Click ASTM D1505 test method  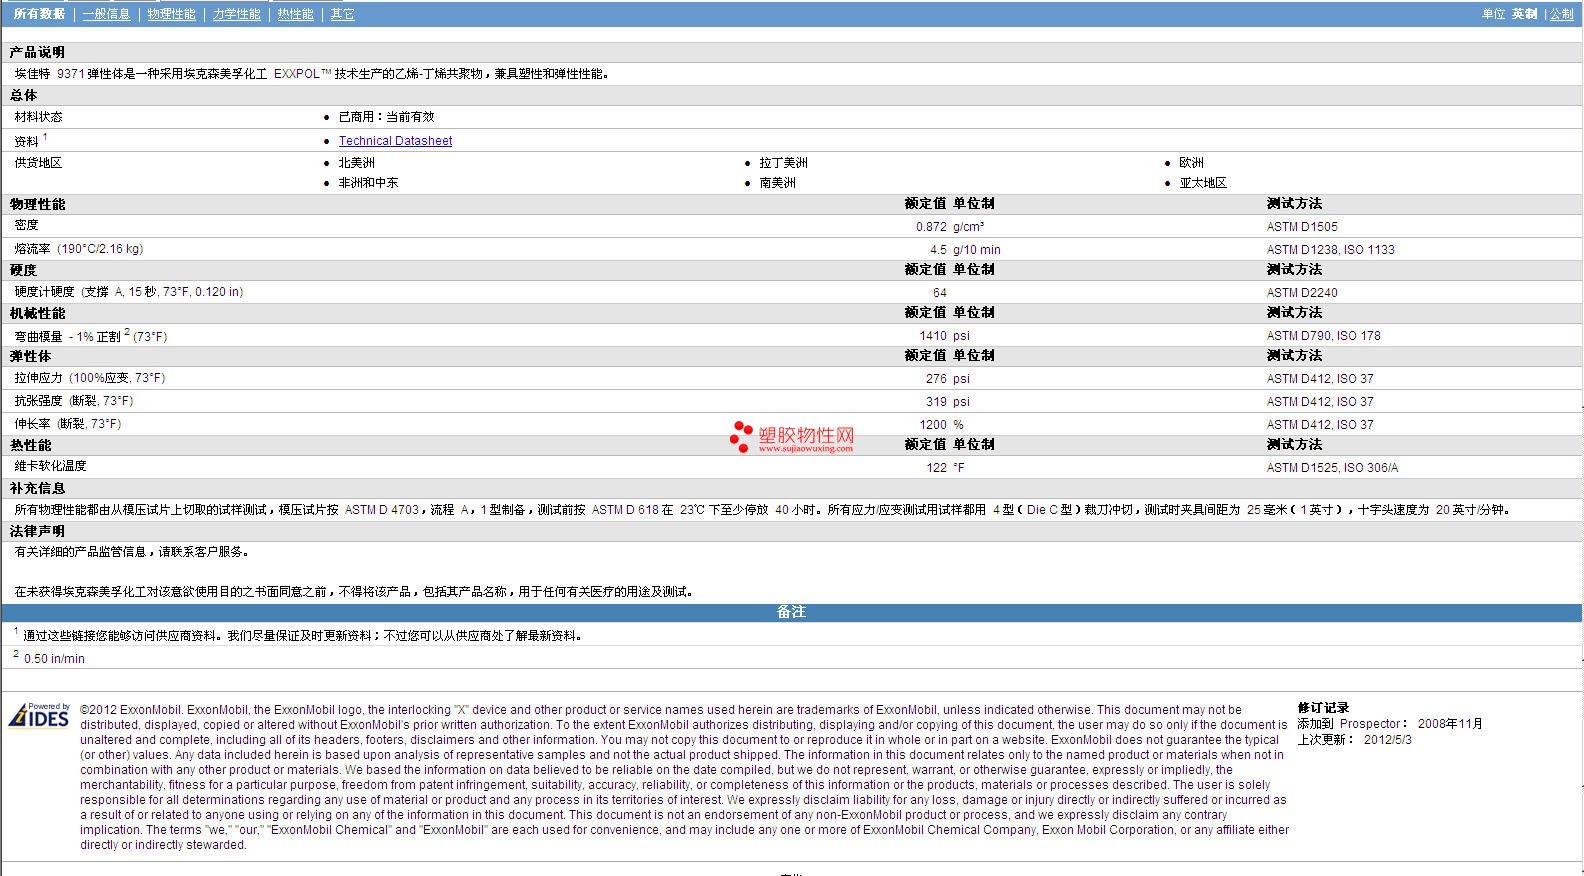pyautogui.click(x=1302, y=227)
